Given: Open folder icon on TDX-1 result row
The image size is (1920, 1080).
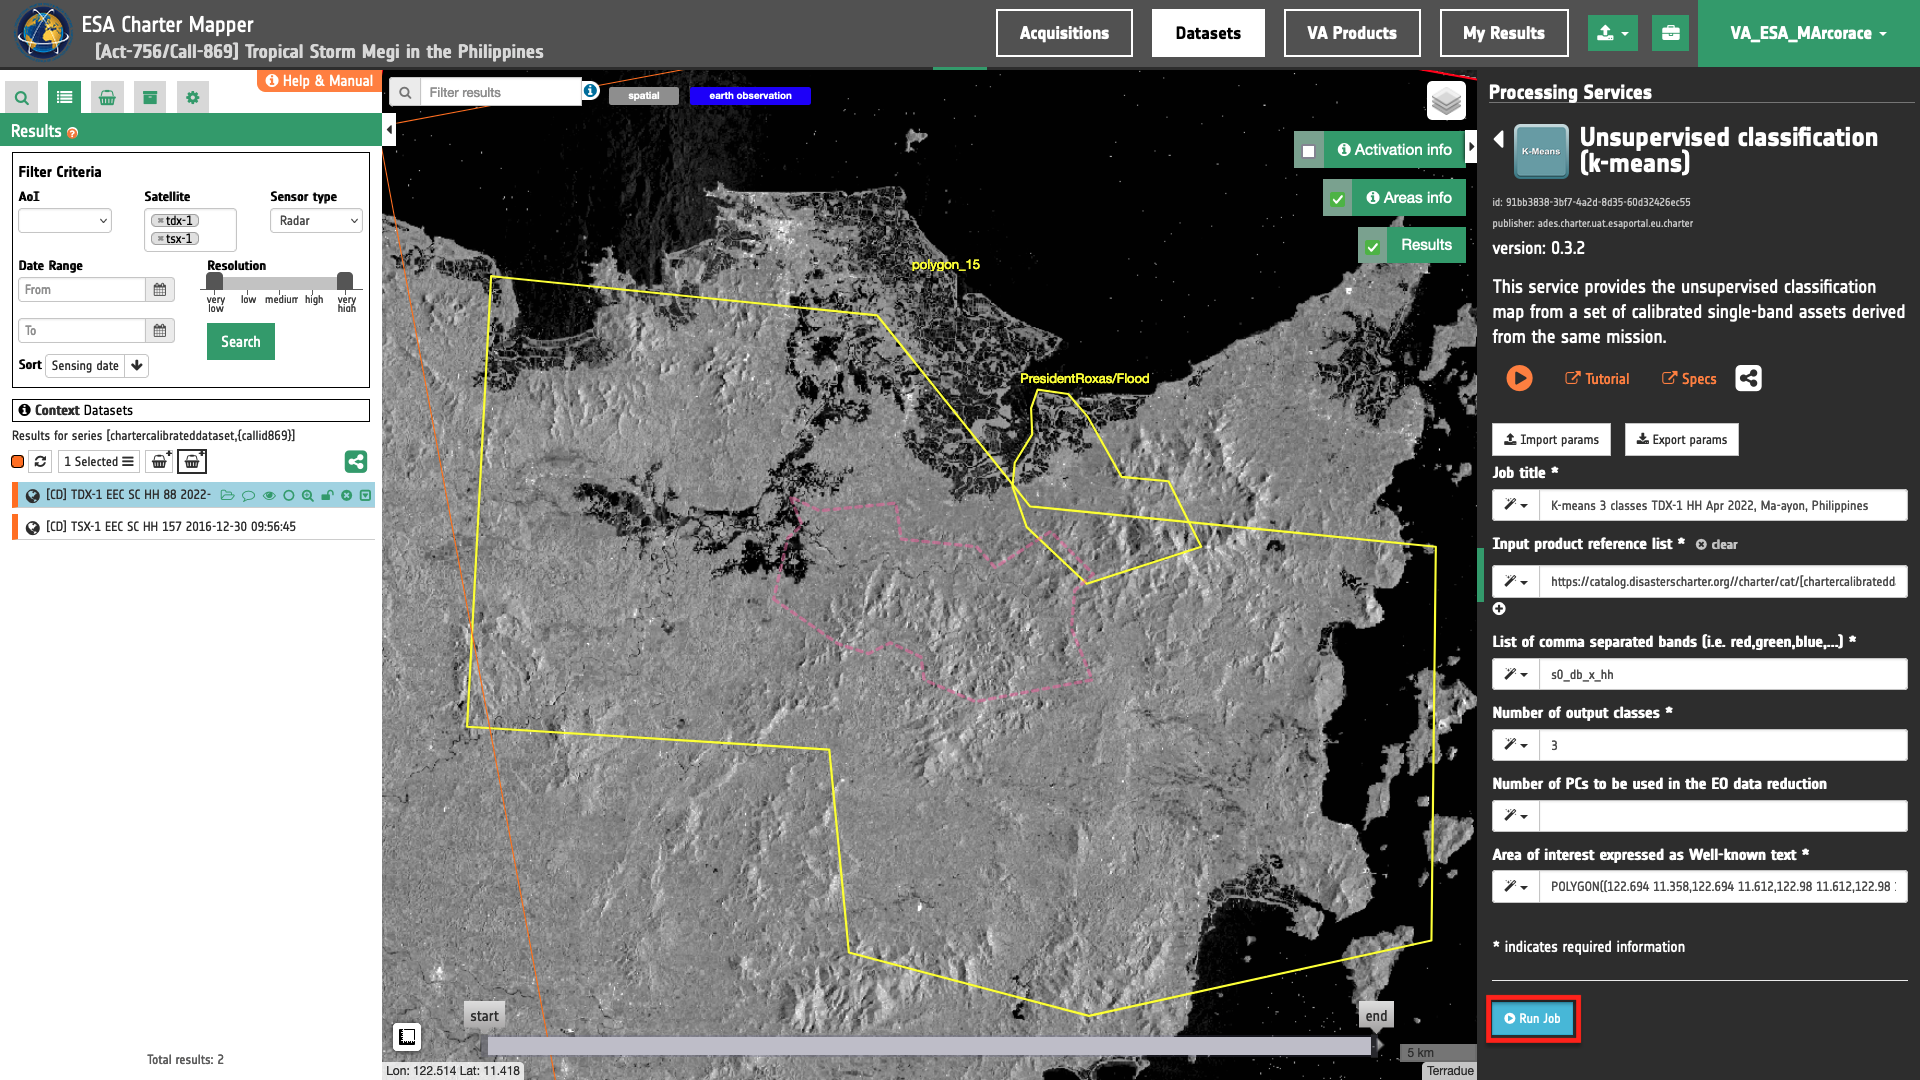Looking at the screenshot, I should [x=228, y=495].
